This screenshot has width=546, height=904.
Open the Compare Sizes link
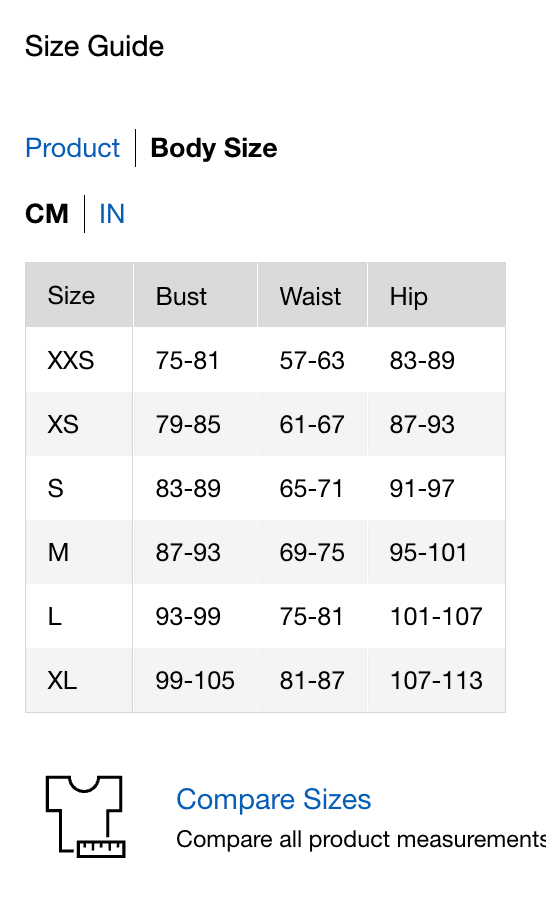[x=273, y=800]
